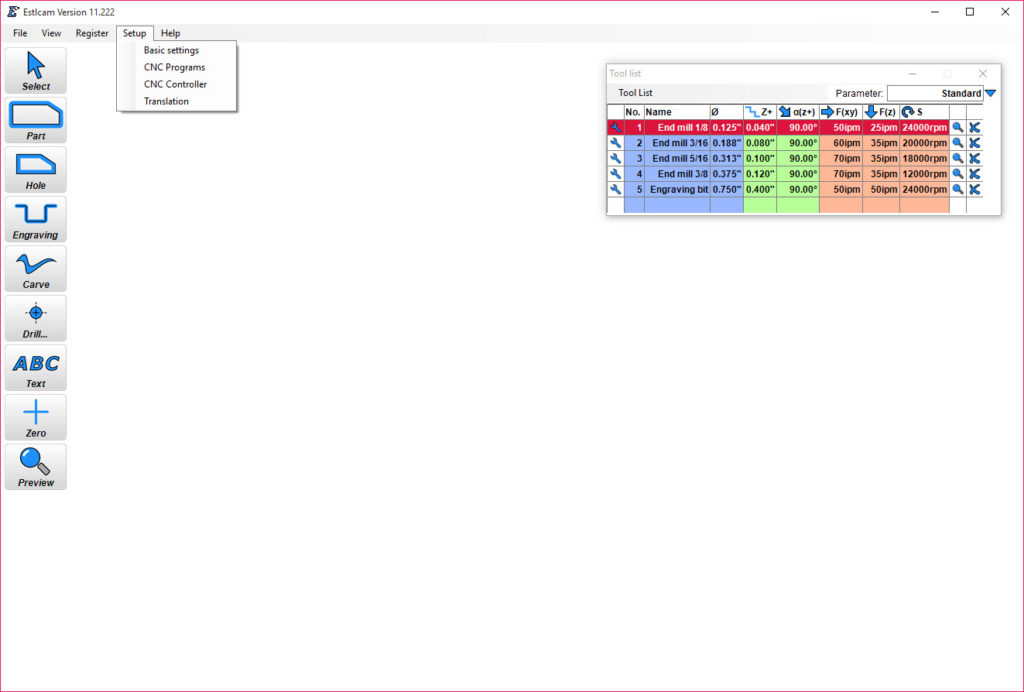Click wrench icon for End mill 3/8

[615, 174]
